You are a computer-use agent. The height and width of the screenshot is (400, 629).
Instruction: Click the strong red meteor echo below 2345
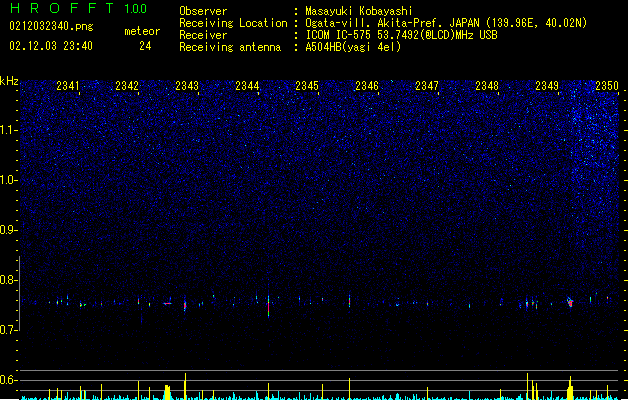tap(268, 307)
